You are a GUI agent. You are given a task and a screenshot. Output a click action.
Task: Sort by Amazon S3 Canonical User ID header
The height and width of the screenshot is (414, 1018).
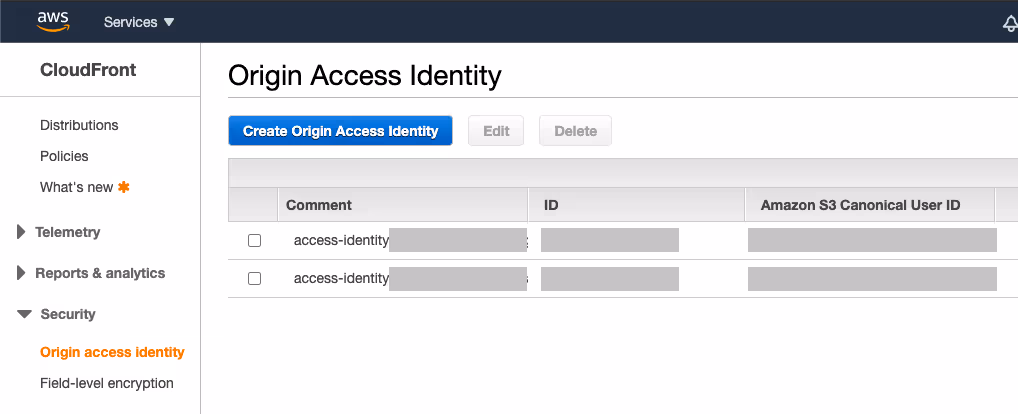click(x=870, y=205)
